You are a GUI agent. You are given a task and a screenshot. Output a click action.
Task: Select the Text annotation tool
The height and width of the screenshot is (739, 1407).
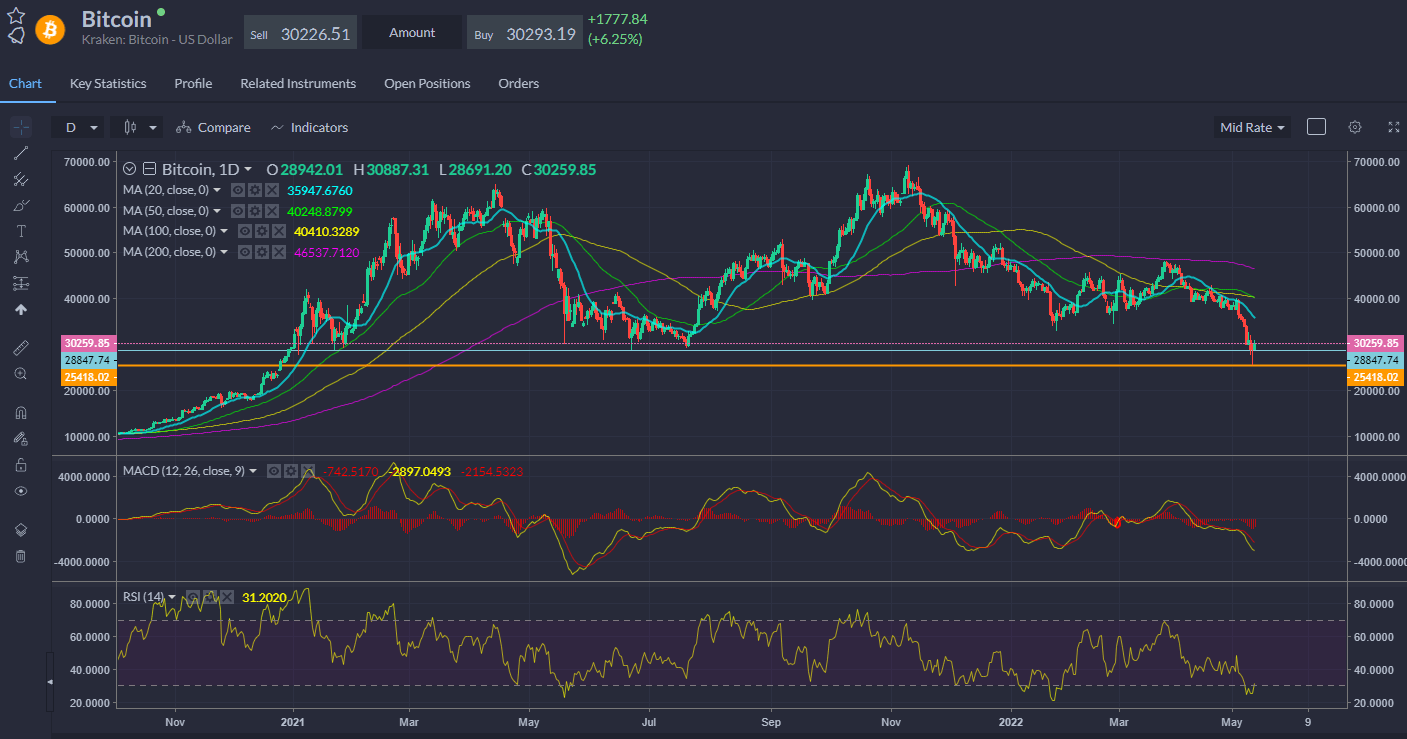(x=20, y=231)
